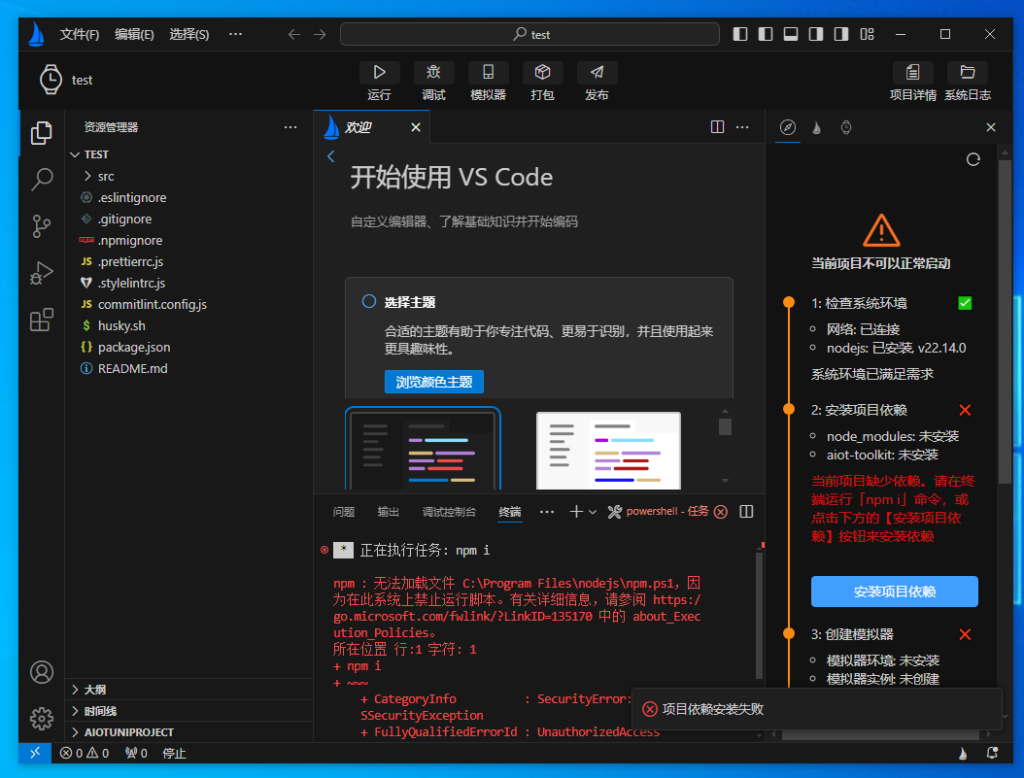Refresh the project status panel

coord(973,159)
